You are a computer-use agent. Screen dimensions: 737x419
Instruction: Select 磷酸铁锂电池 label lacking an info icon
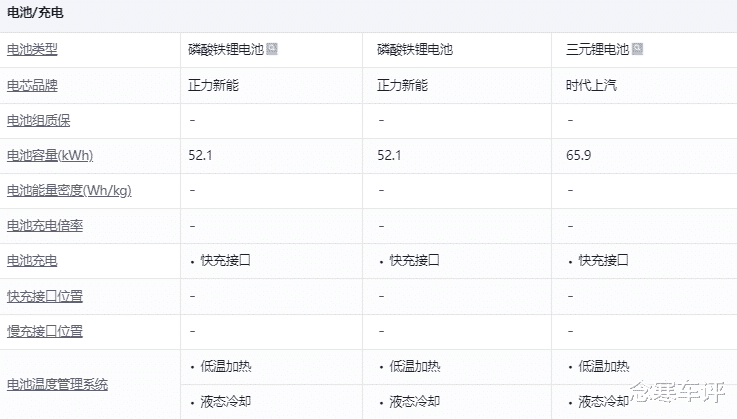[415, 49]
